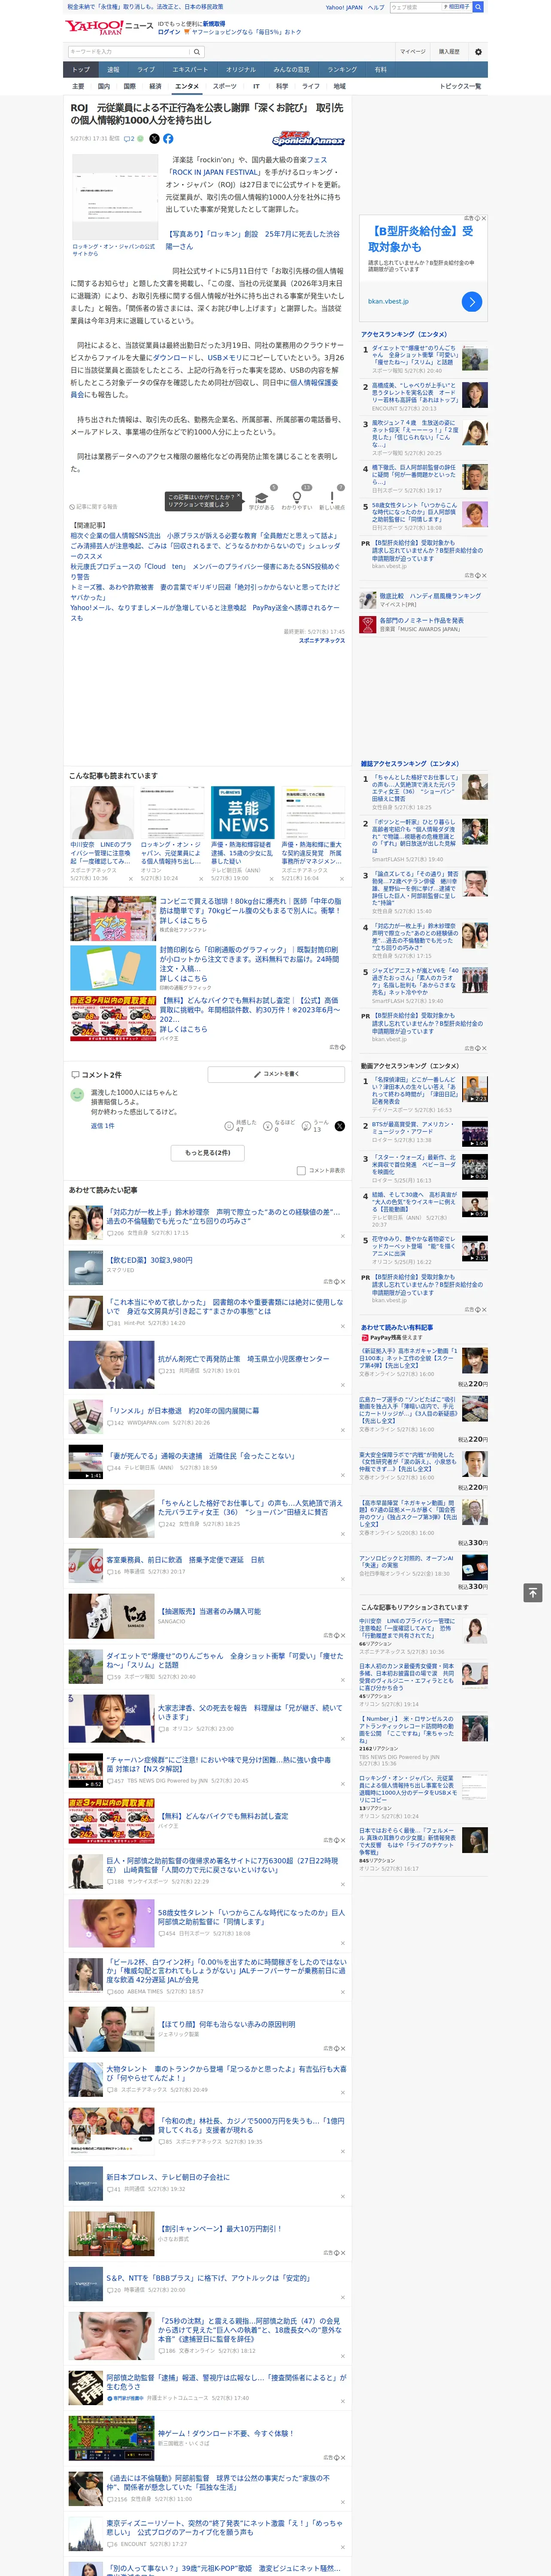
Task: Open the ヘルプ header link
Action: point(376,7)
